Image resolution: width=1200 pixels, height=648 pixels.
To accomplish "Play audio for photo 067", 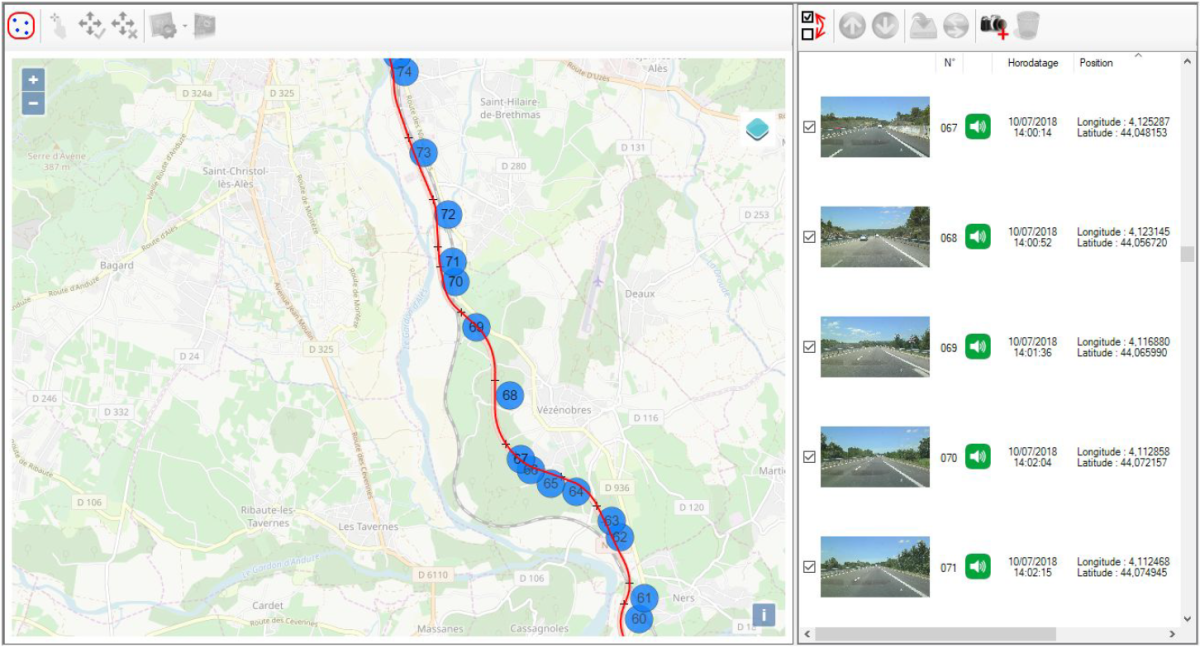I will pyautogui.click(x=977, y=127).
